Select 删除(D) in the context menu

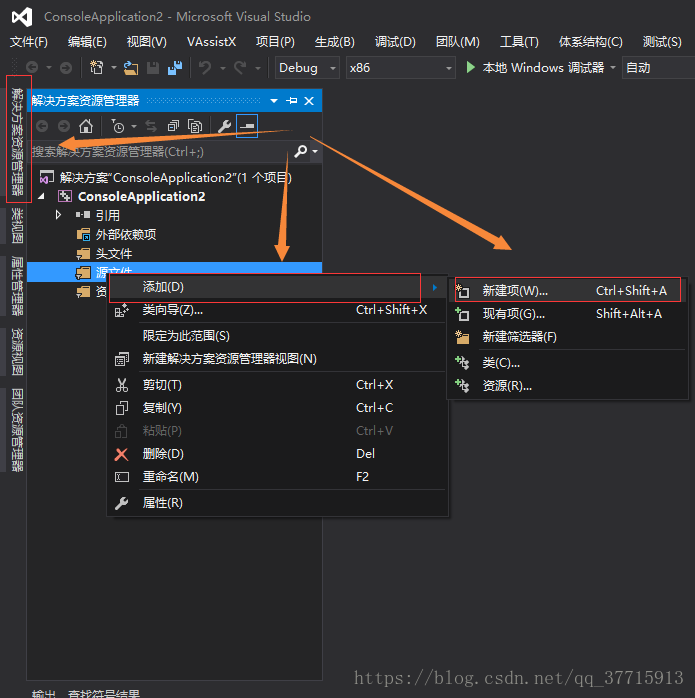pyautogui.click(x=277, y=454)
